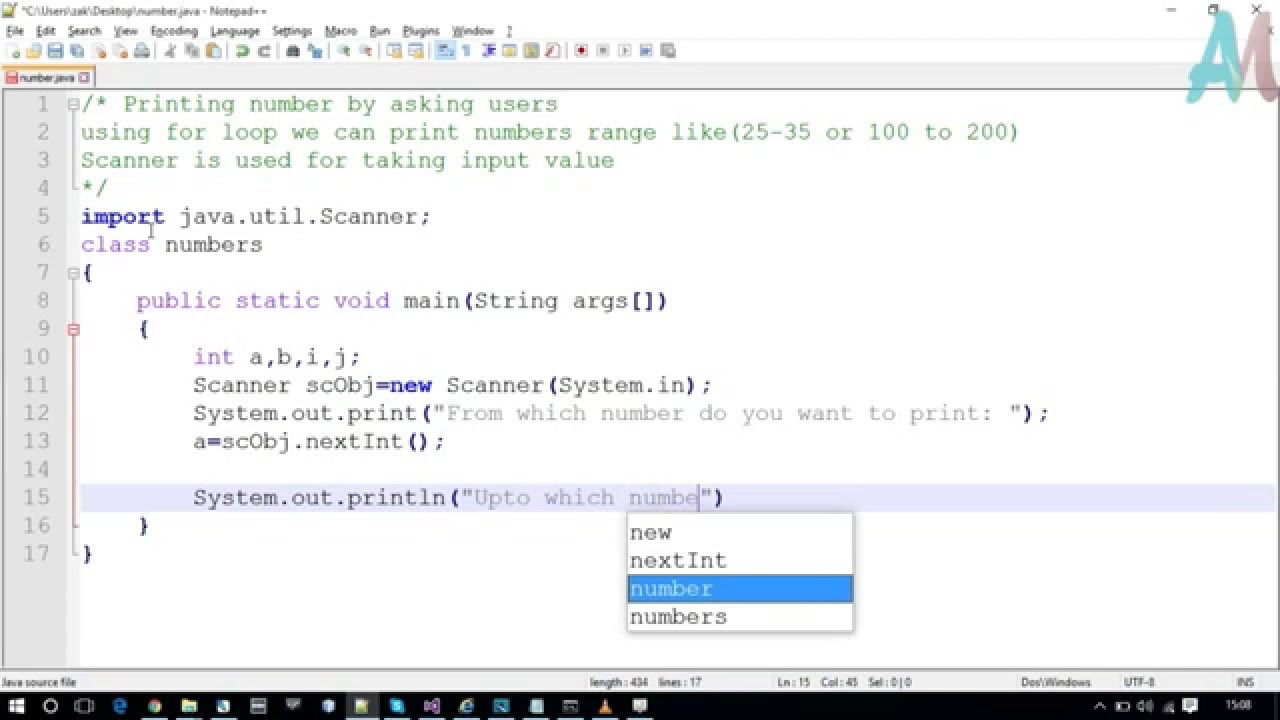Click the Open file toolbar icon

34,50
